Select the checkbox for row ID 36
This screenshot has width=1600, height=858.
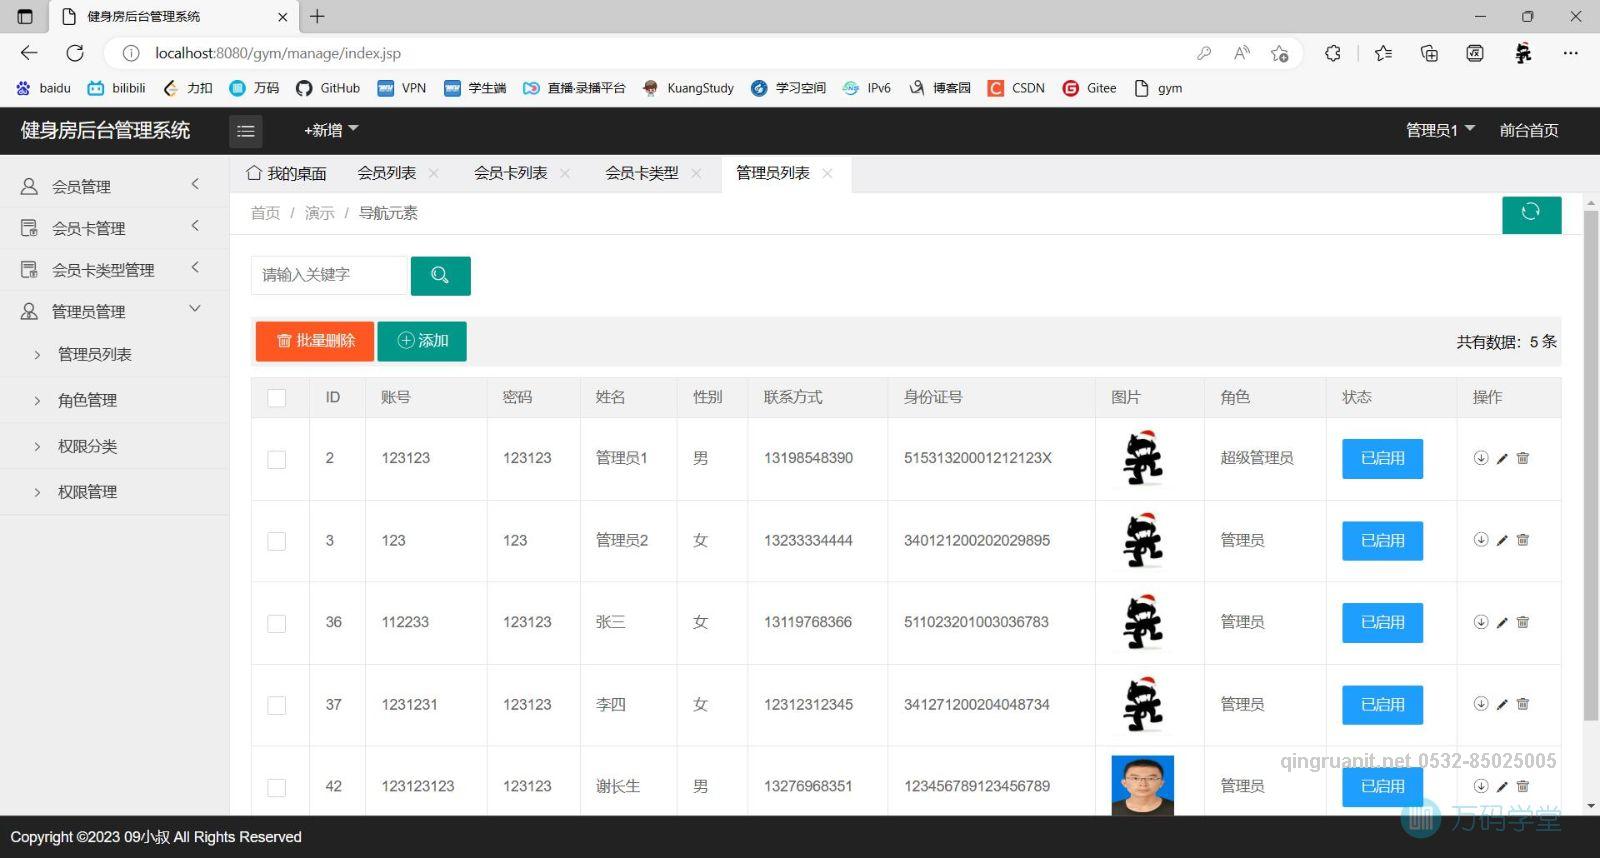[277, 623]
